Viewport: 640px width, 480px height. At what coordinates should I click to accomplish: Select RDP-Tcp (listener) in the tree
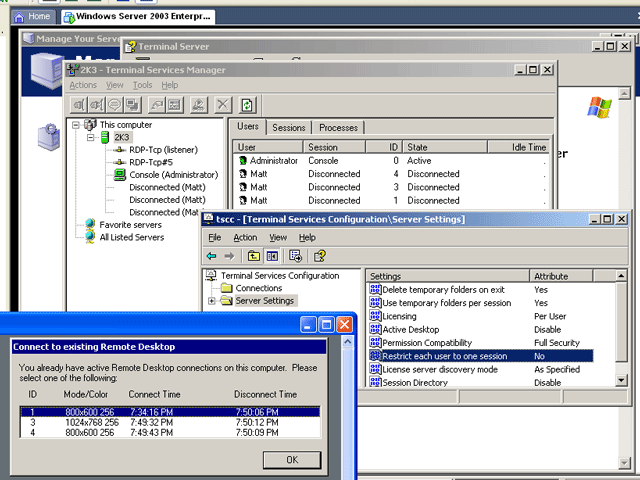[163, 150]
